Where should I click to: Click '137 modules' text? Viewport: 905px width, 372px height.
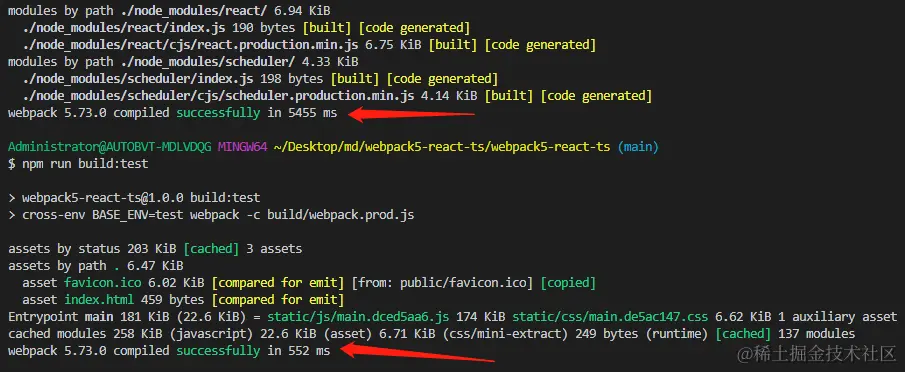click(x=816, y=334)
